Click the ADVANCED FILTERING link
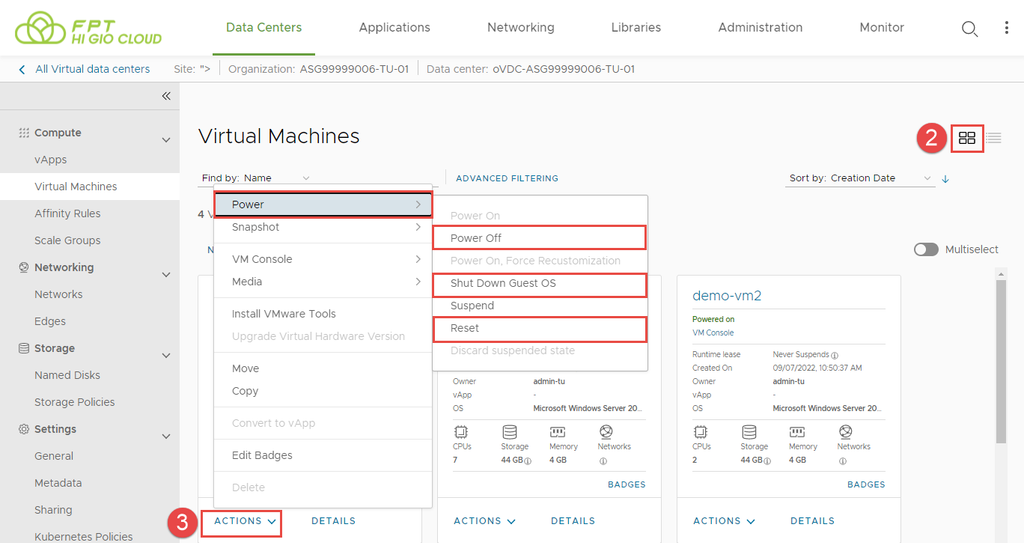 coord(507,178)
